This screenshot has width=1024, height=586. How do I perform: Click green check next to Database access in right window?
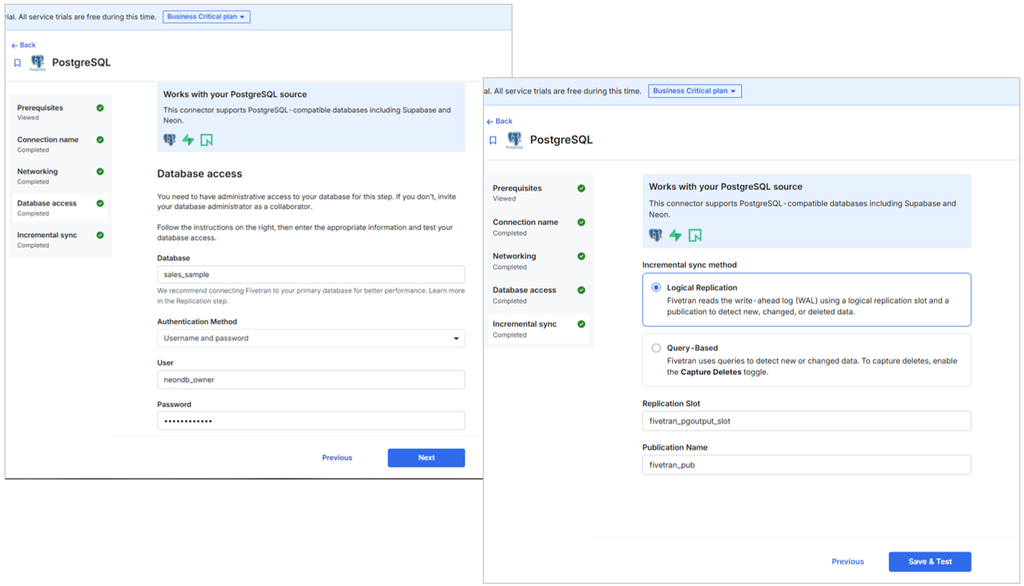[581, 290]
